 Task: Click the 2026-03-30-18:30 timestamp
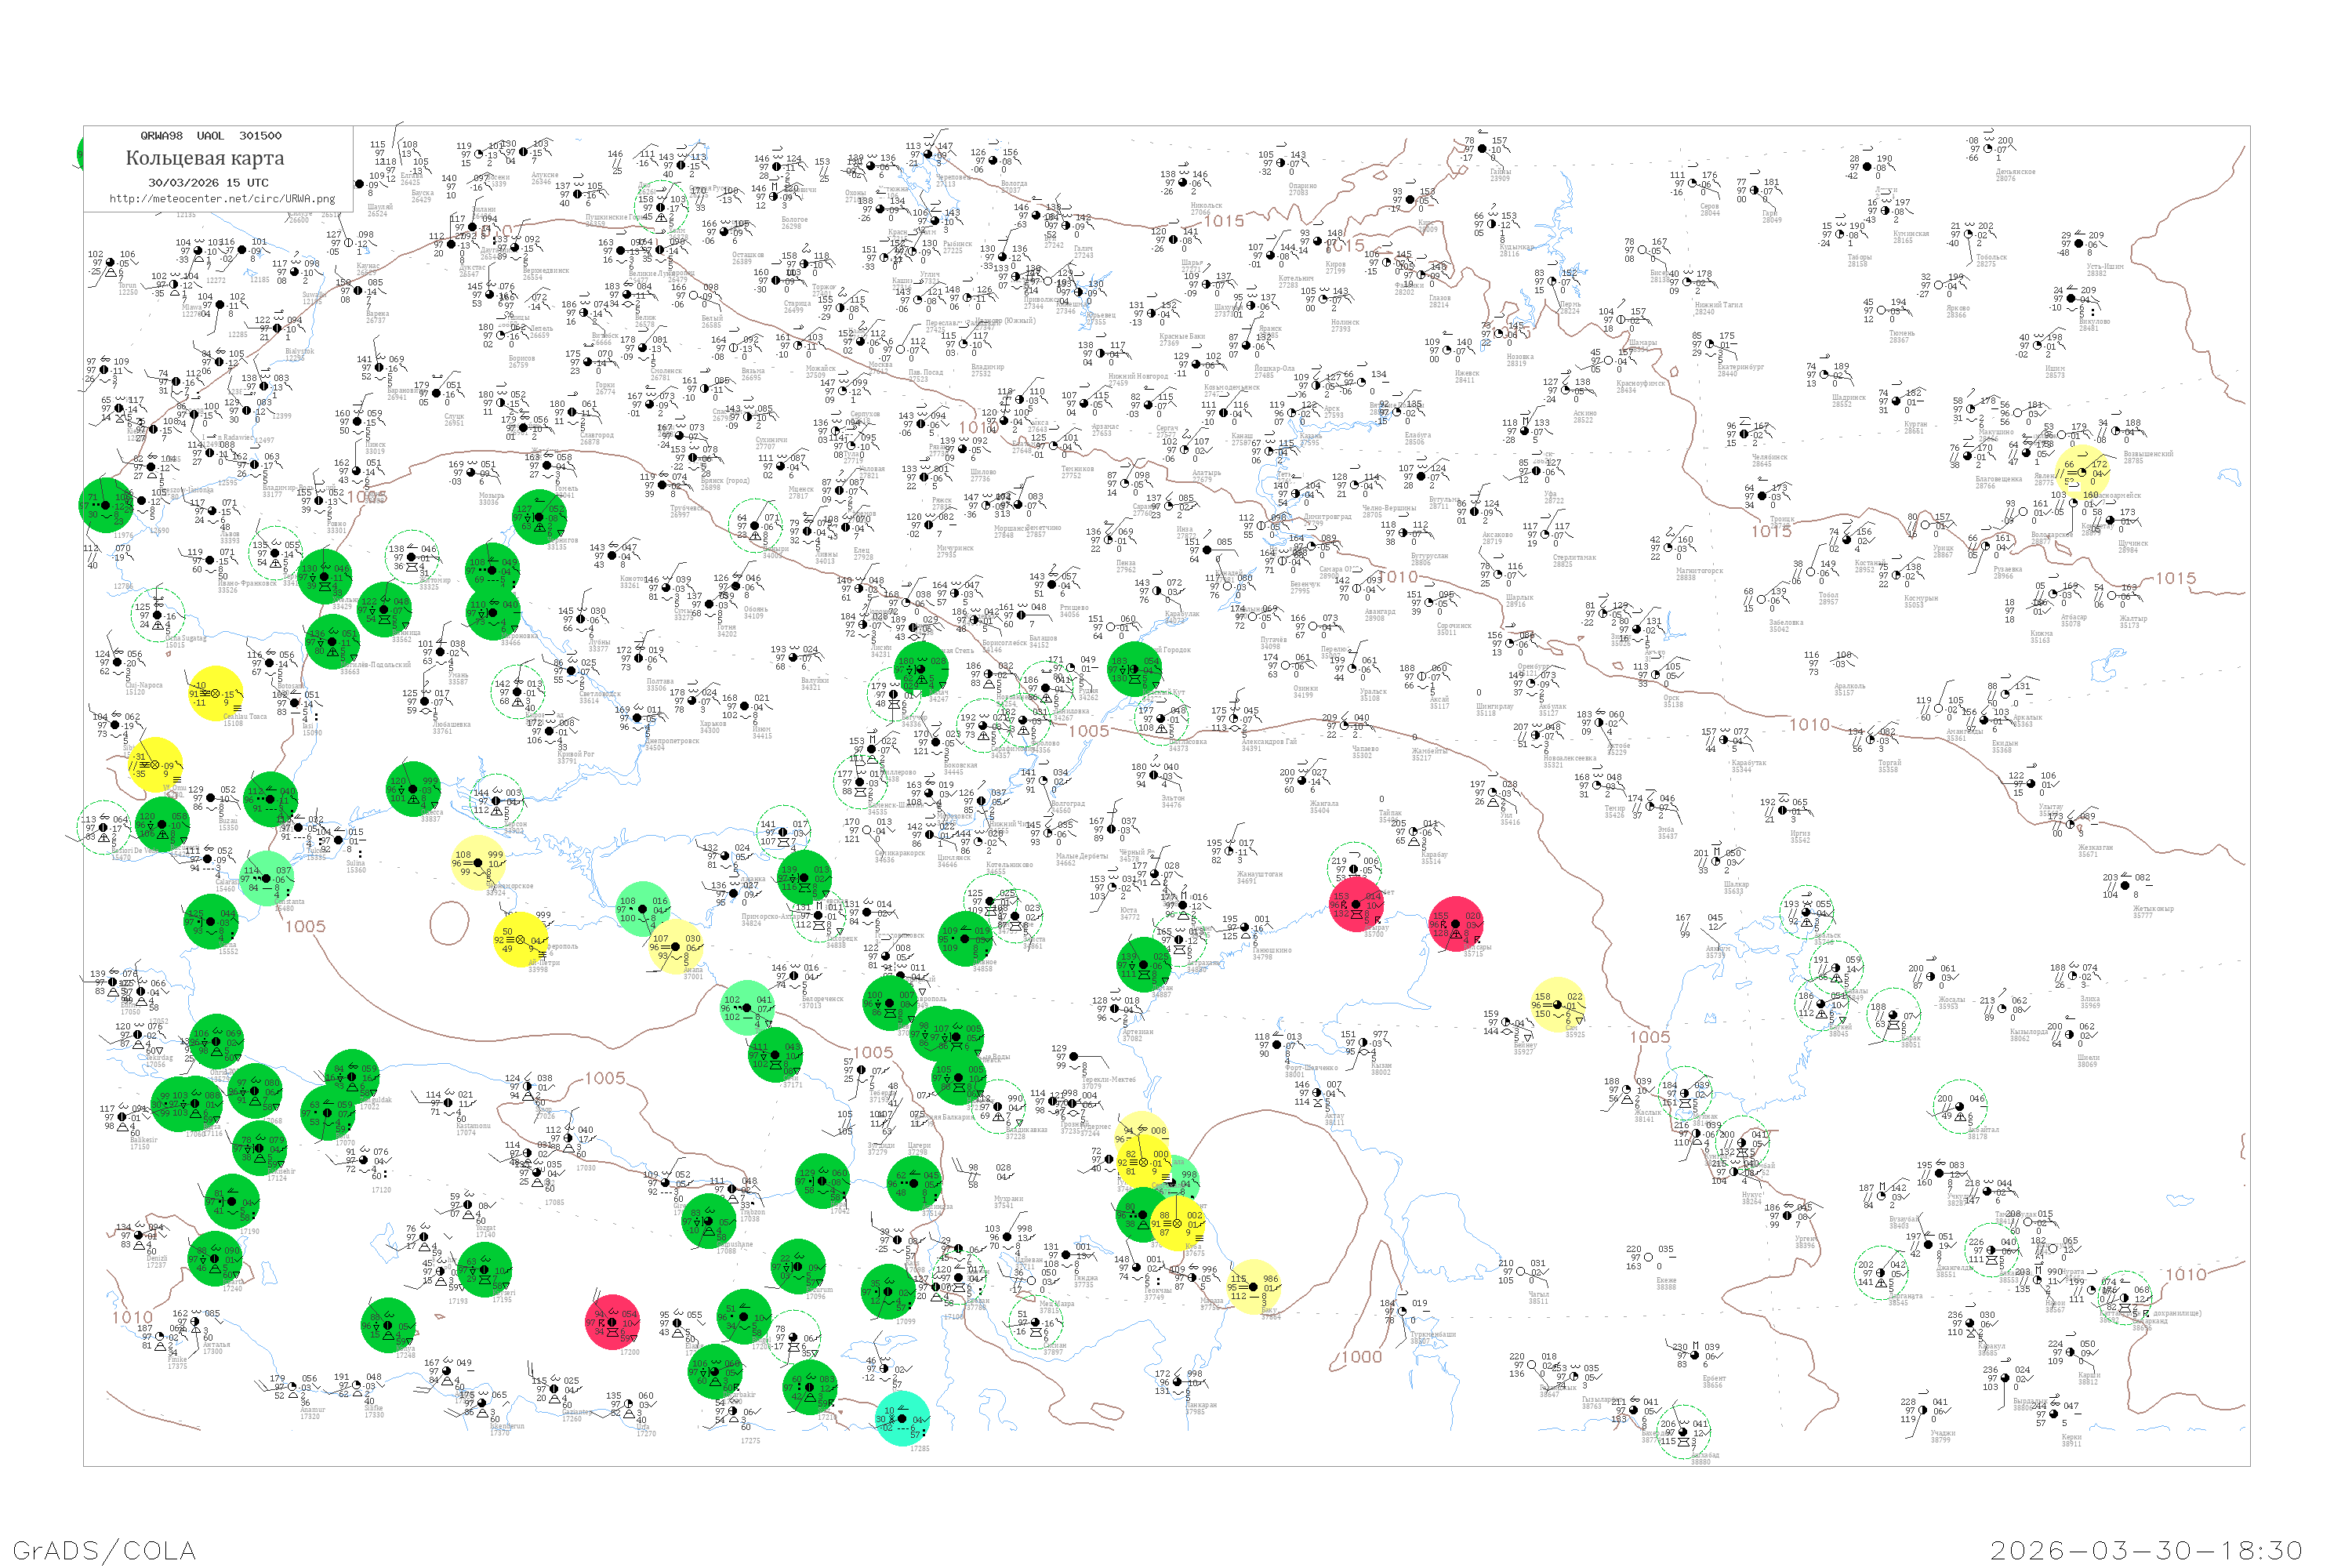pyautogui.click(x=2146, y=1550)
